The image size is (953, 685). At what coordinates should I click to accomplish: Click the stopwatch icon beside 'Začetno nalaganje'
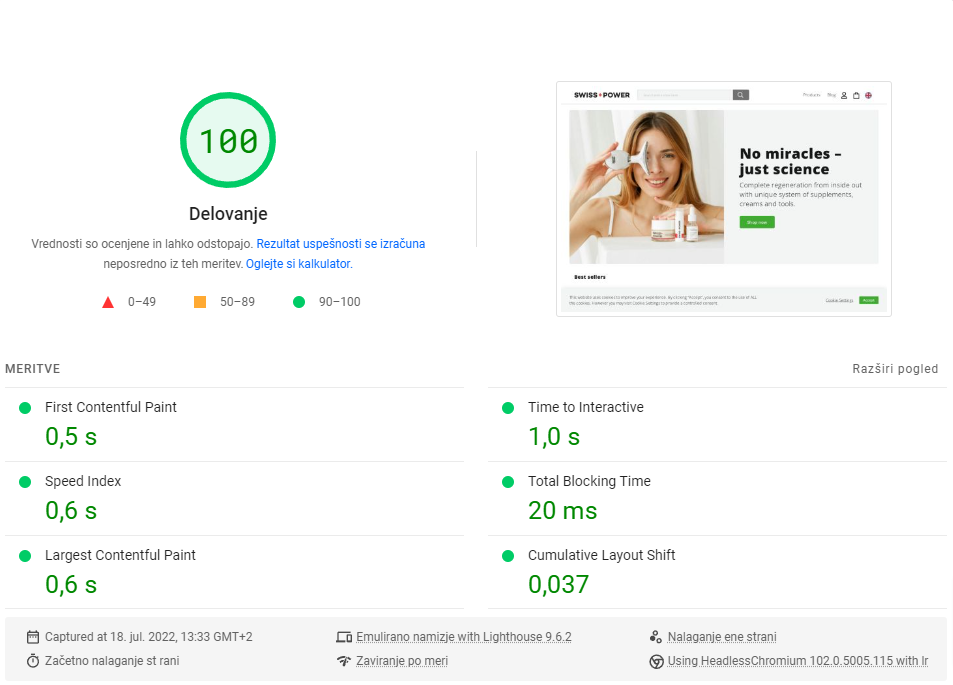pos(33,661)
